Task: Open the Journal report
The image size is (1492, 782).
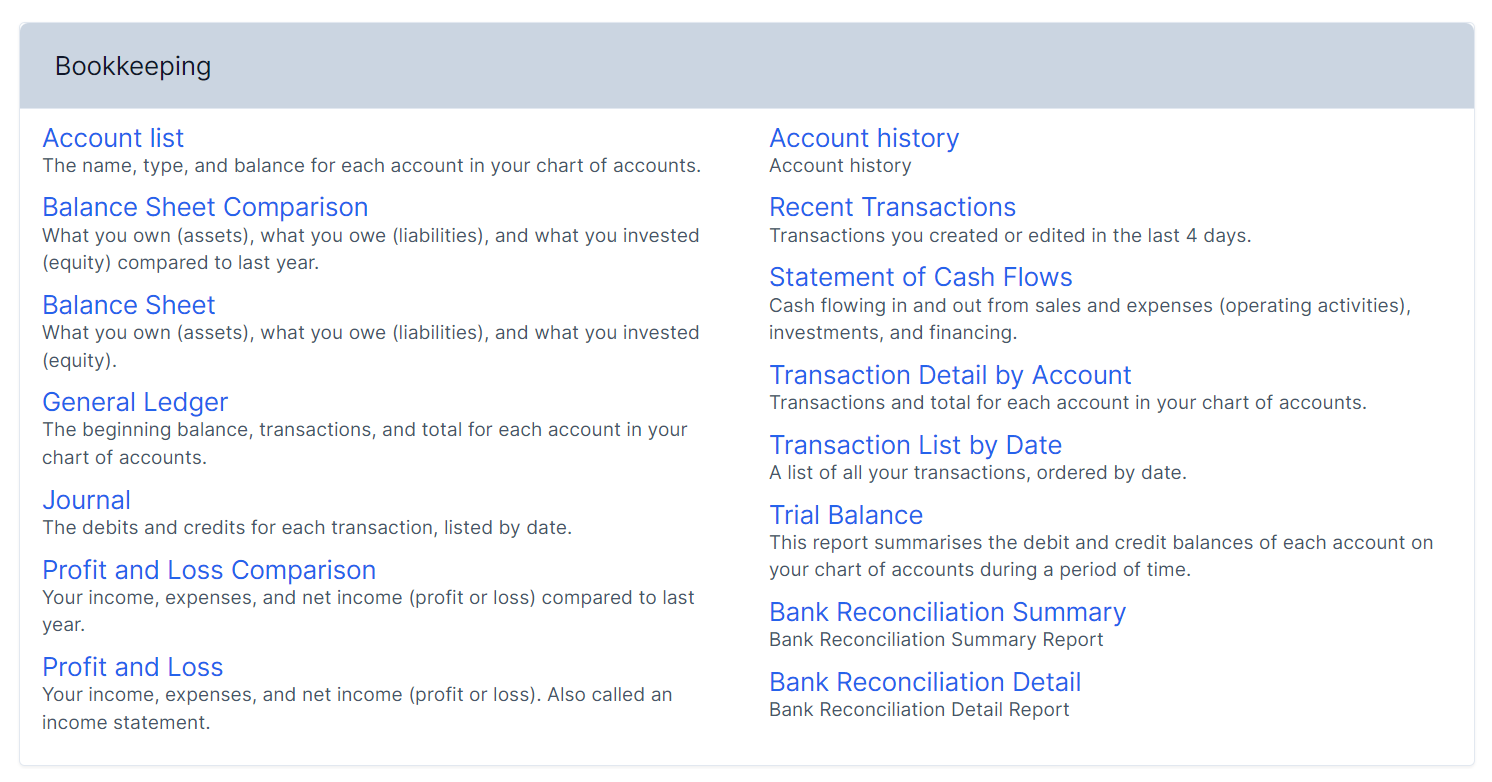Action: (87, 500)
